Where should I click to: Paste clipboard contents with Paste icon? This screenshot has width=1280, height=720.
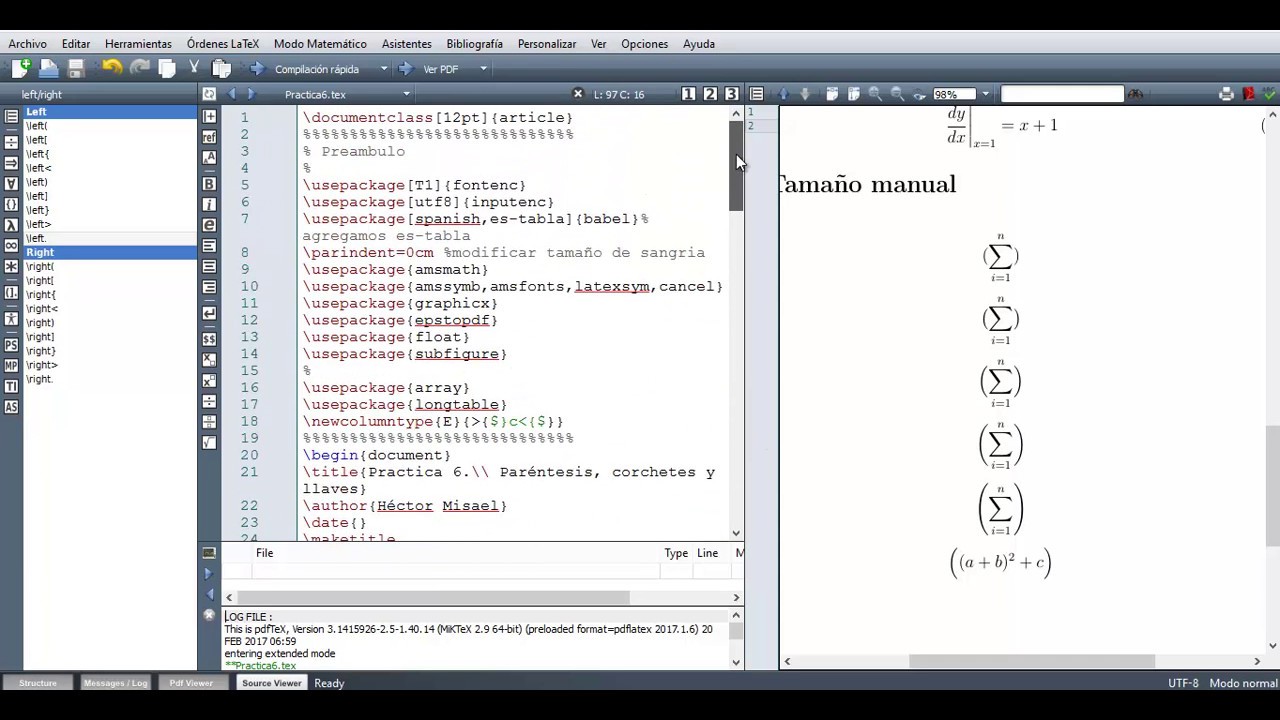(x=221, y=68)
